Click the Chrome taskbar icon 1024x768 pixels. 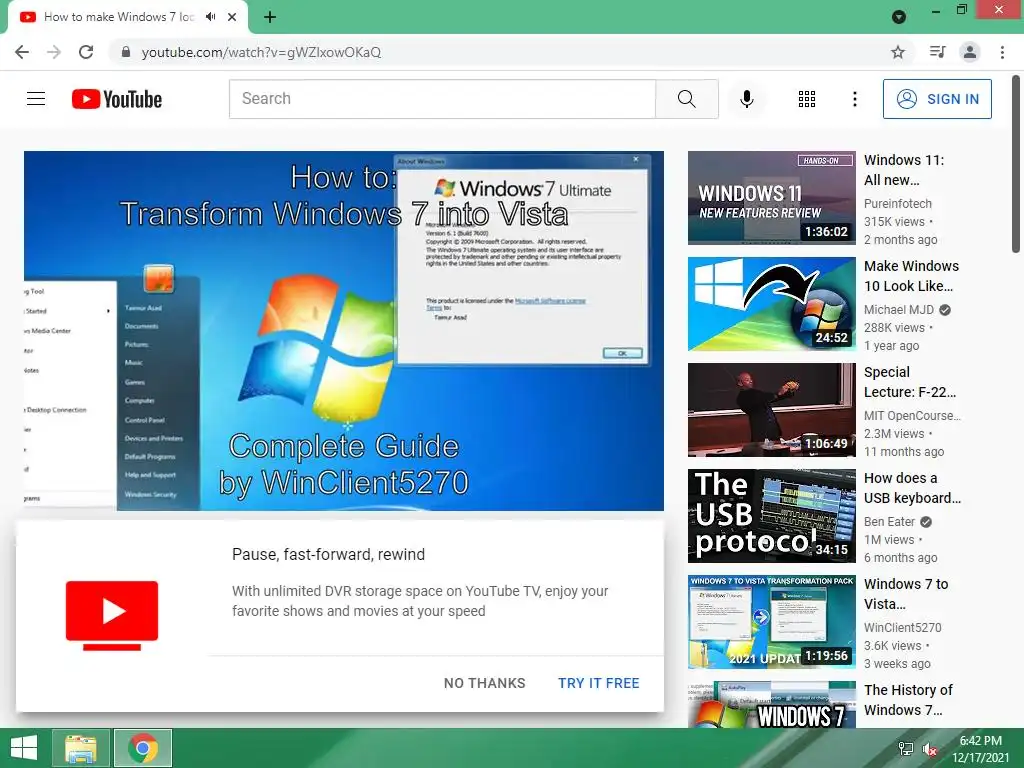[143, 748]
